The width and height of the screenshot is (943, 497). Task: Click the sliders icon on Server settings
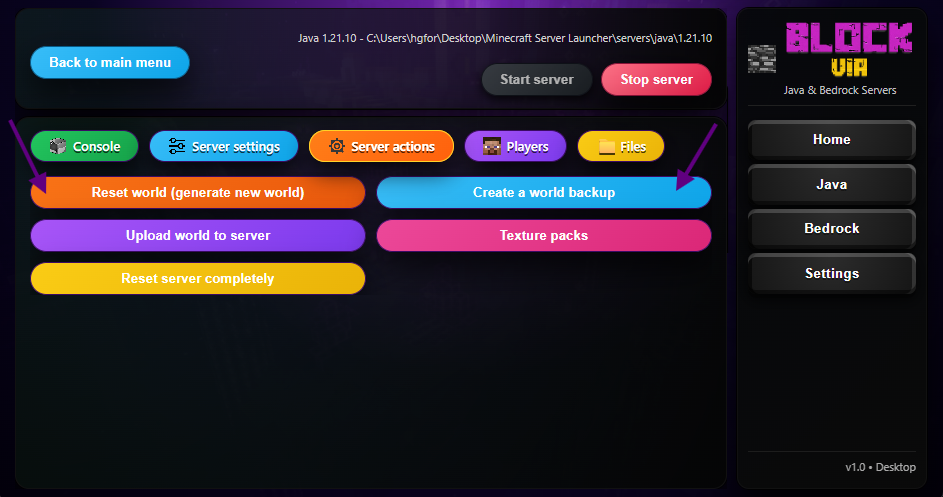[x=177, y=146]
